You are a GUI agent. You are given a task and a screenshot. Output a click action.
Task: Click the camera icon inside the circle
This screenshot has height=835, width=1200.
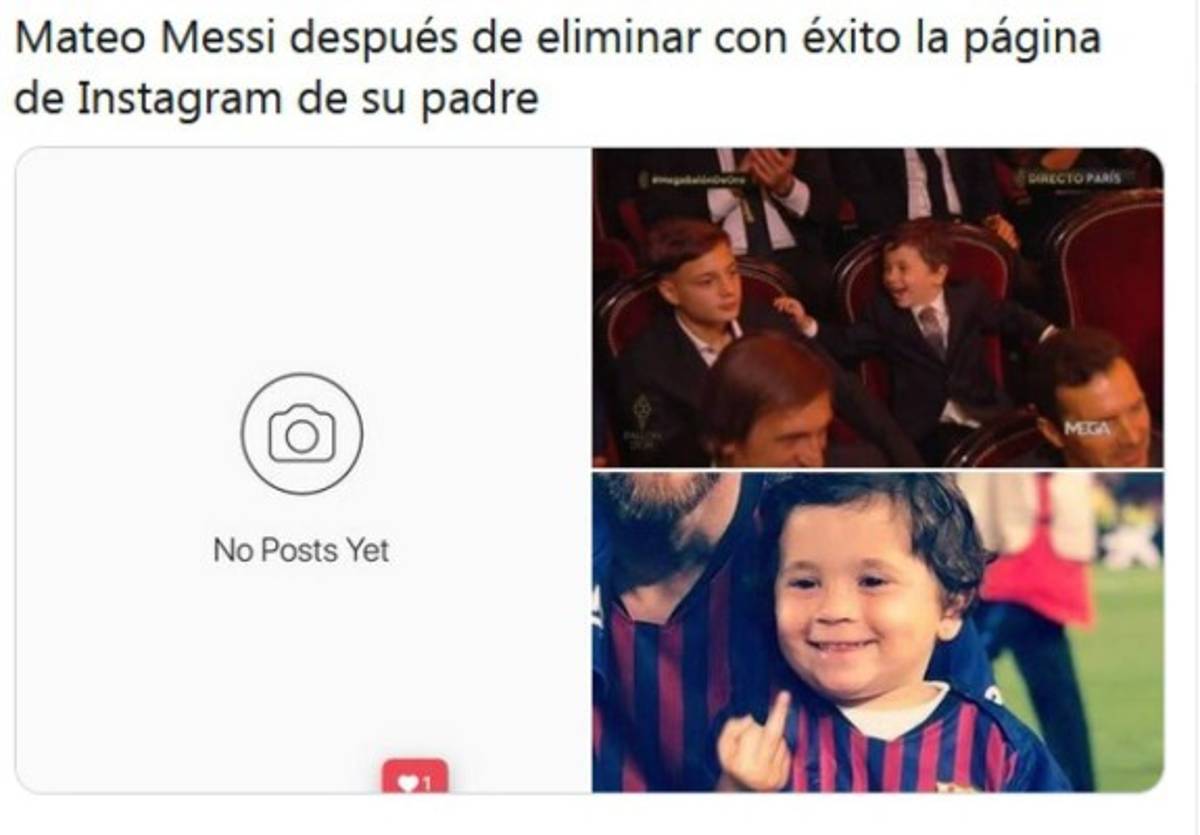(x=302, y=434)
